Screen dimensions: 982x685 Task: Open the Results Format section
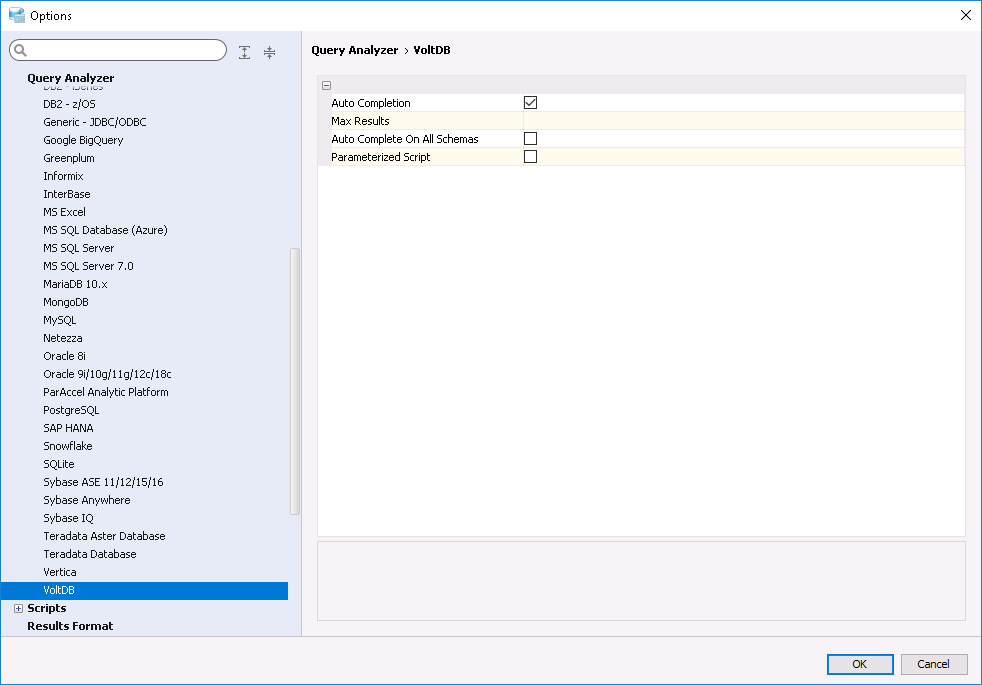(x=70, y=626)
